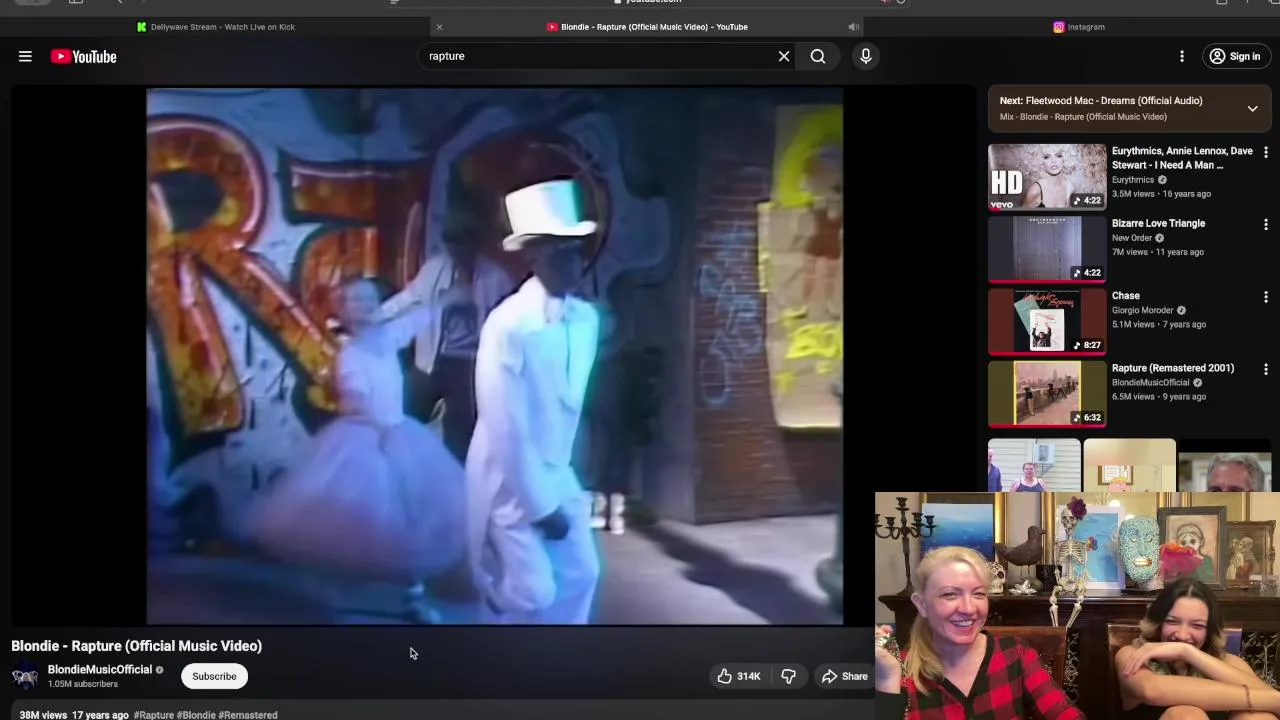Like the video with thumbs up

pos(738,676)
